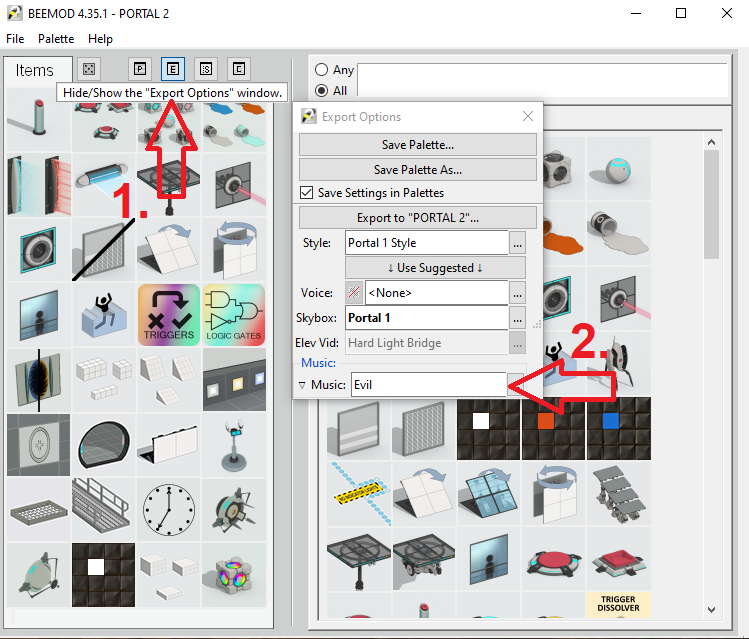Select the spotlight item in bottom-left palette
Image resolution: width=749 pixels, height=639 pixels.
[x=39, y=574]
